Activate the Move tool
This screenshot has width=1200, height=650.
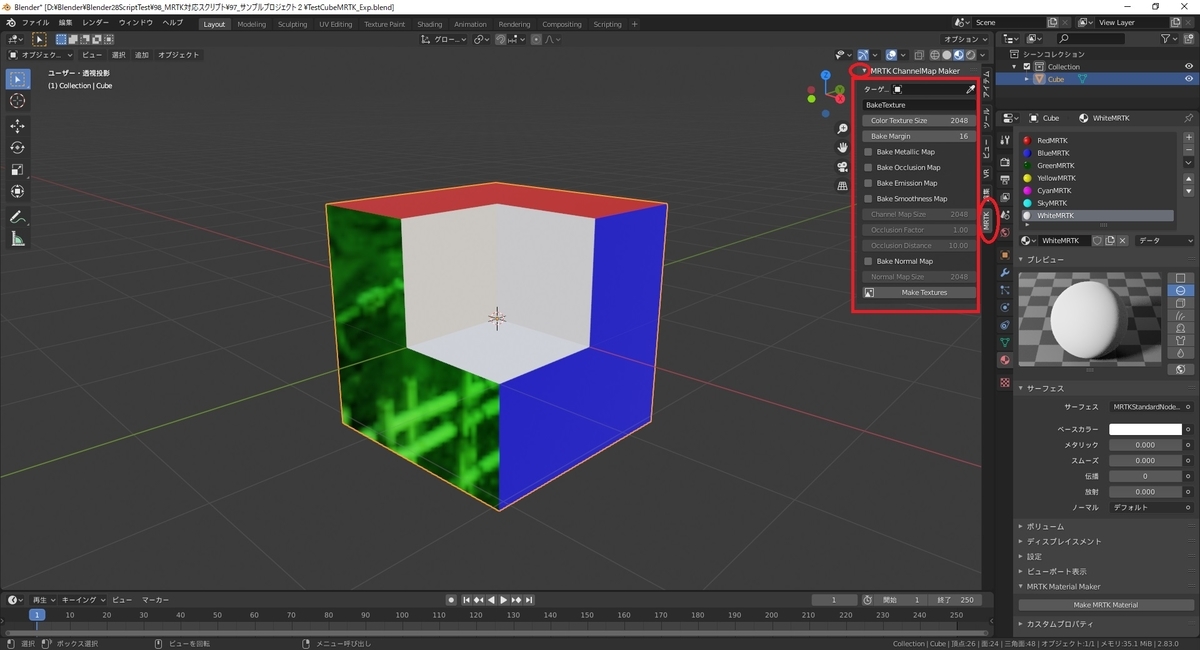pos(18,126)
